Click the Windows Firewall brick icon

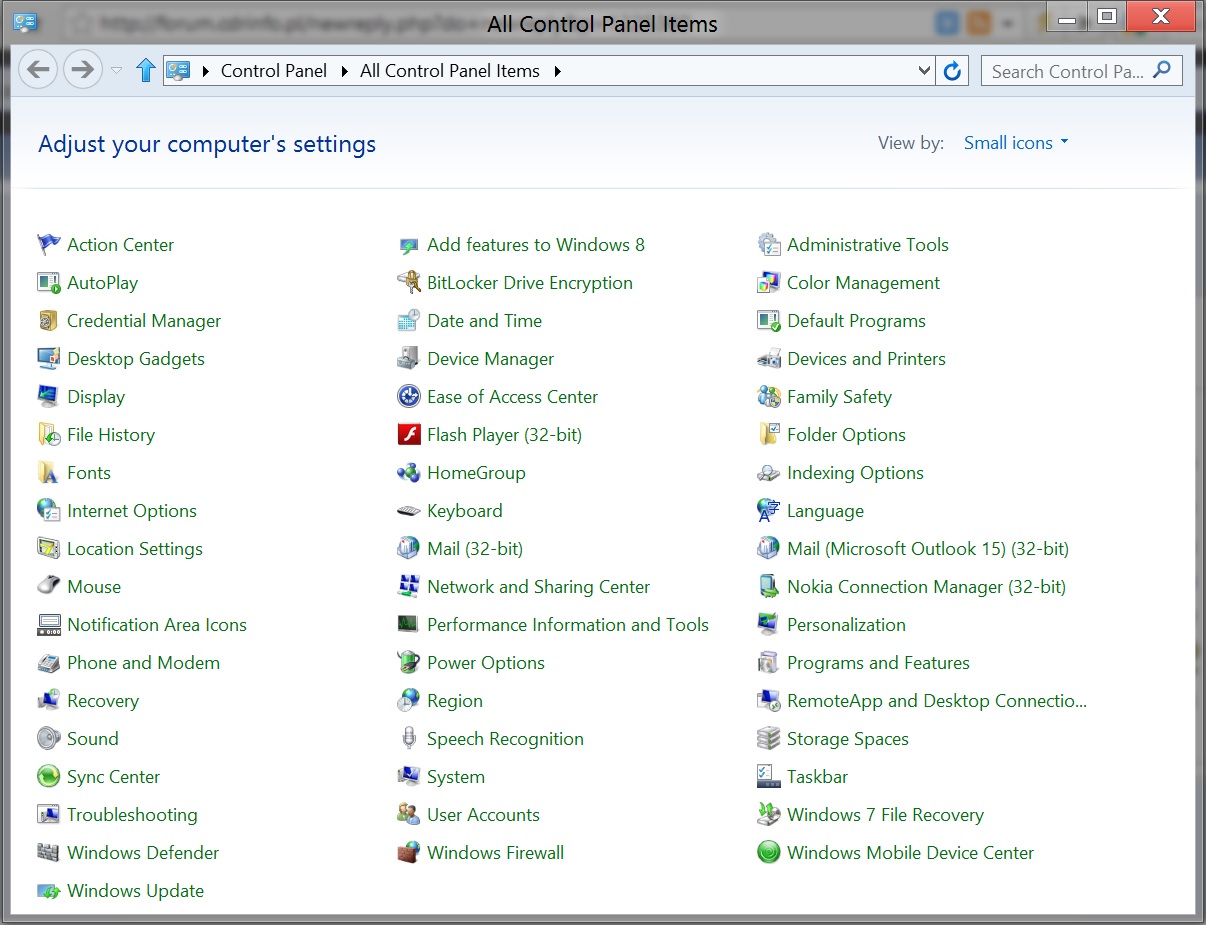408,852
